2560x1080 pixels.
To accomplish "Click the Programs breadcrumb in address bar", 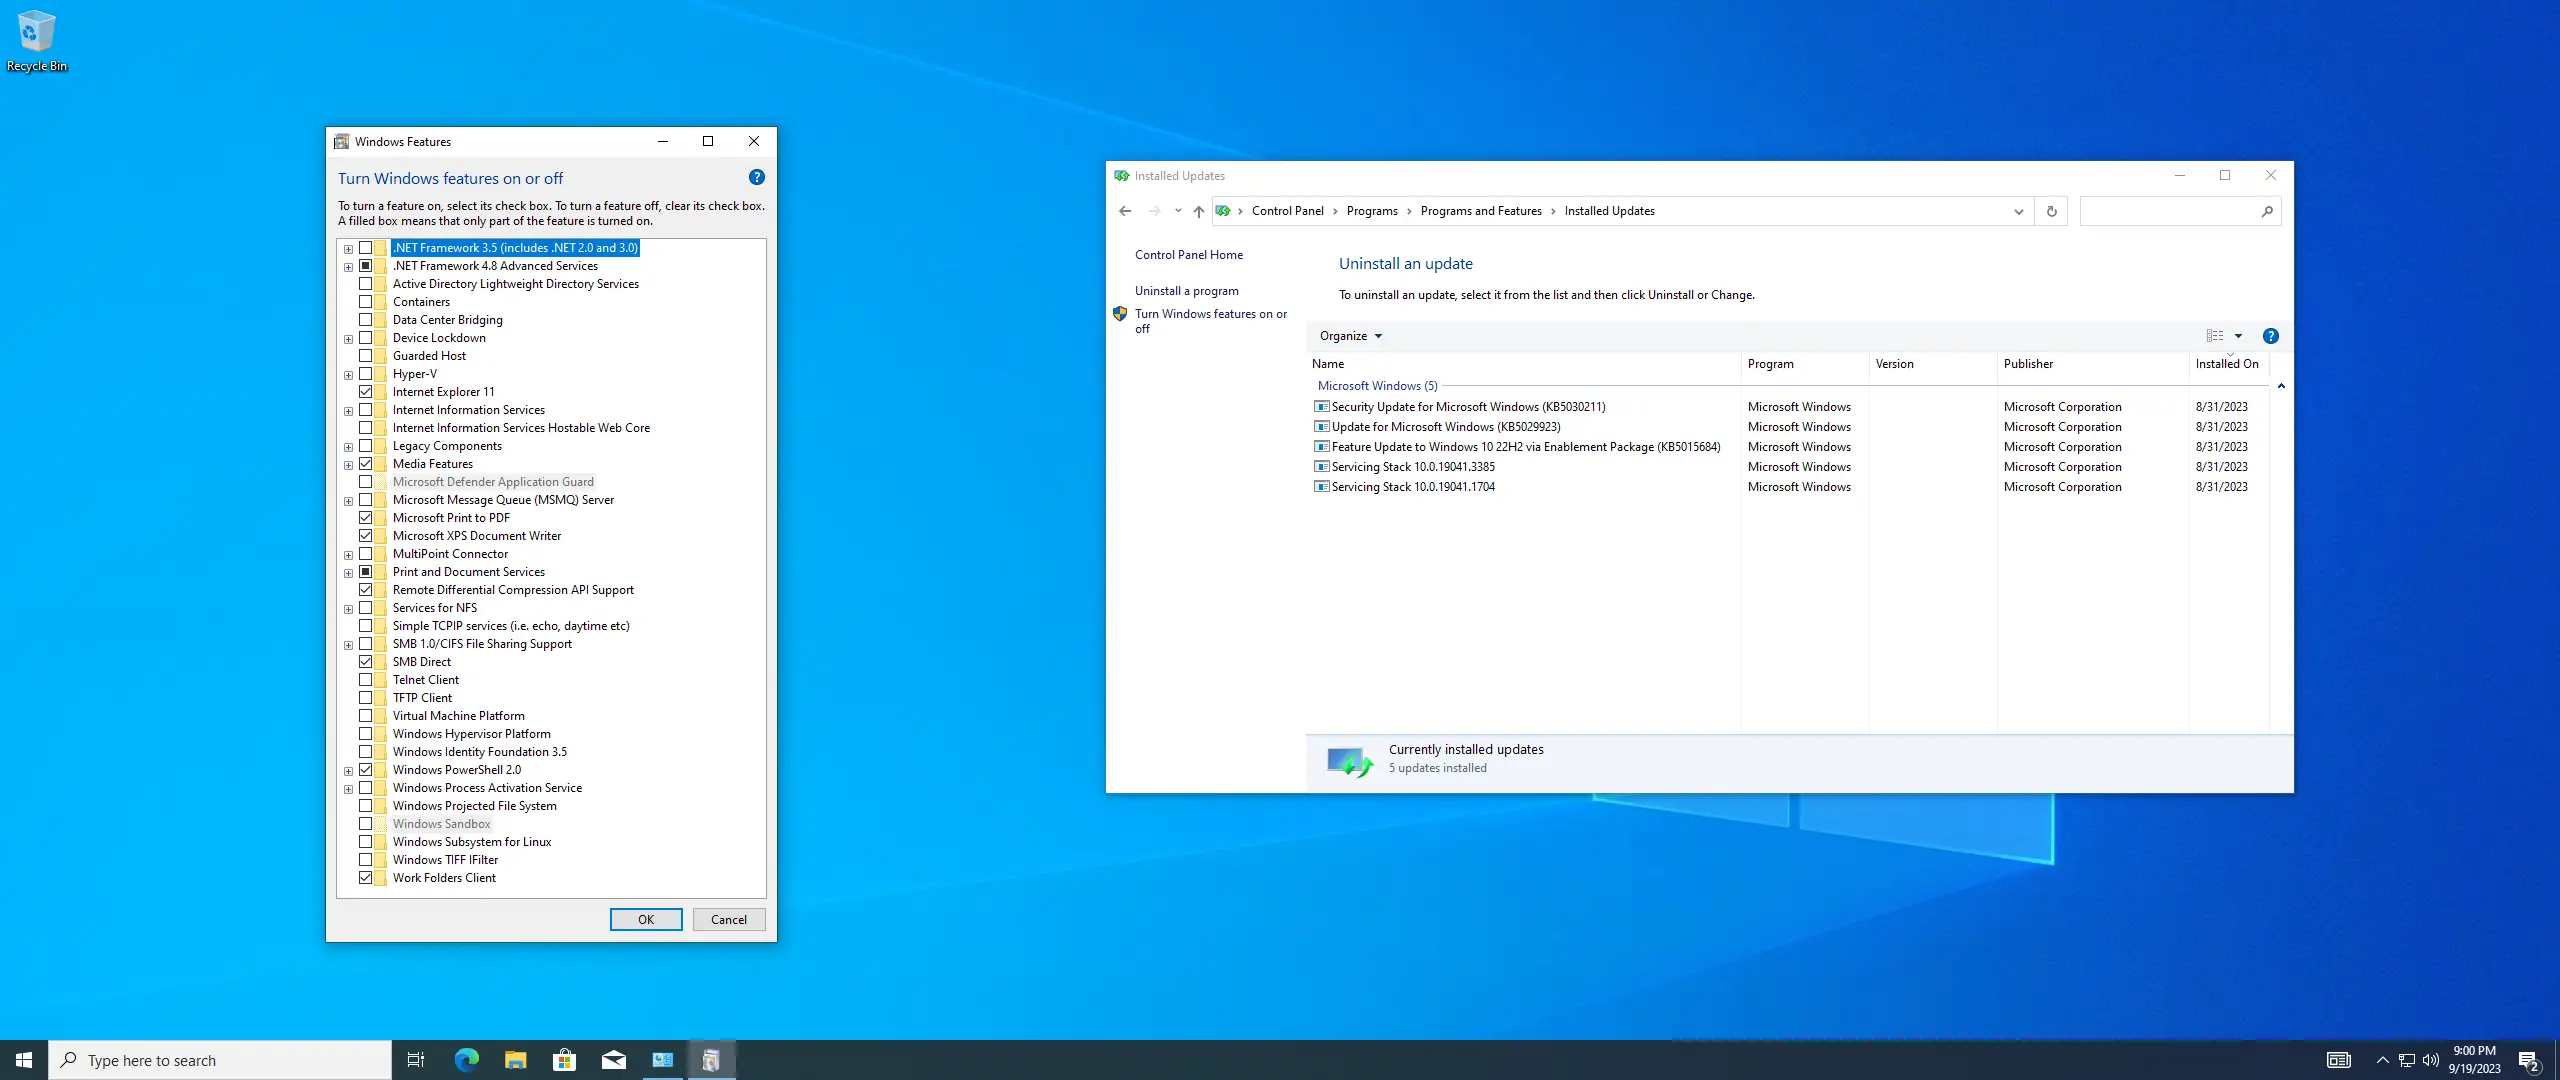I will coord(1371,211).
